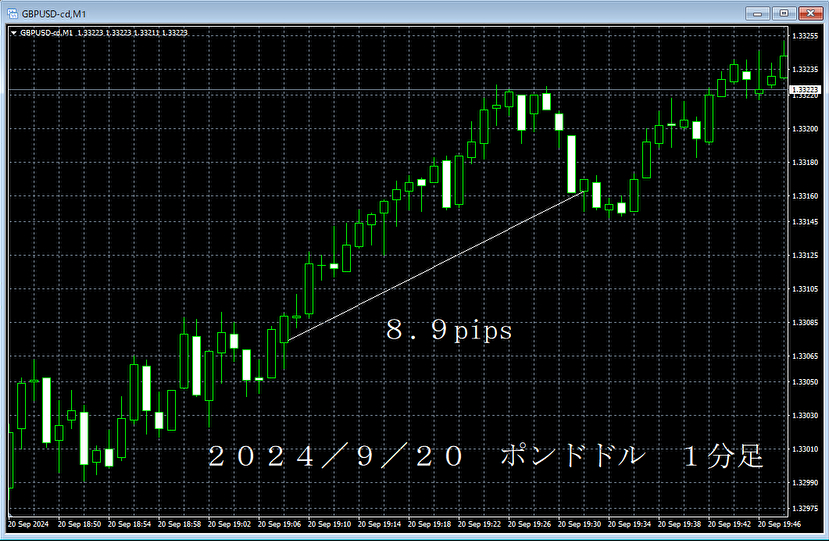Click price axis label 1.33085
Image resolution: width=829 pixels, height=542 pixels.
805,323
